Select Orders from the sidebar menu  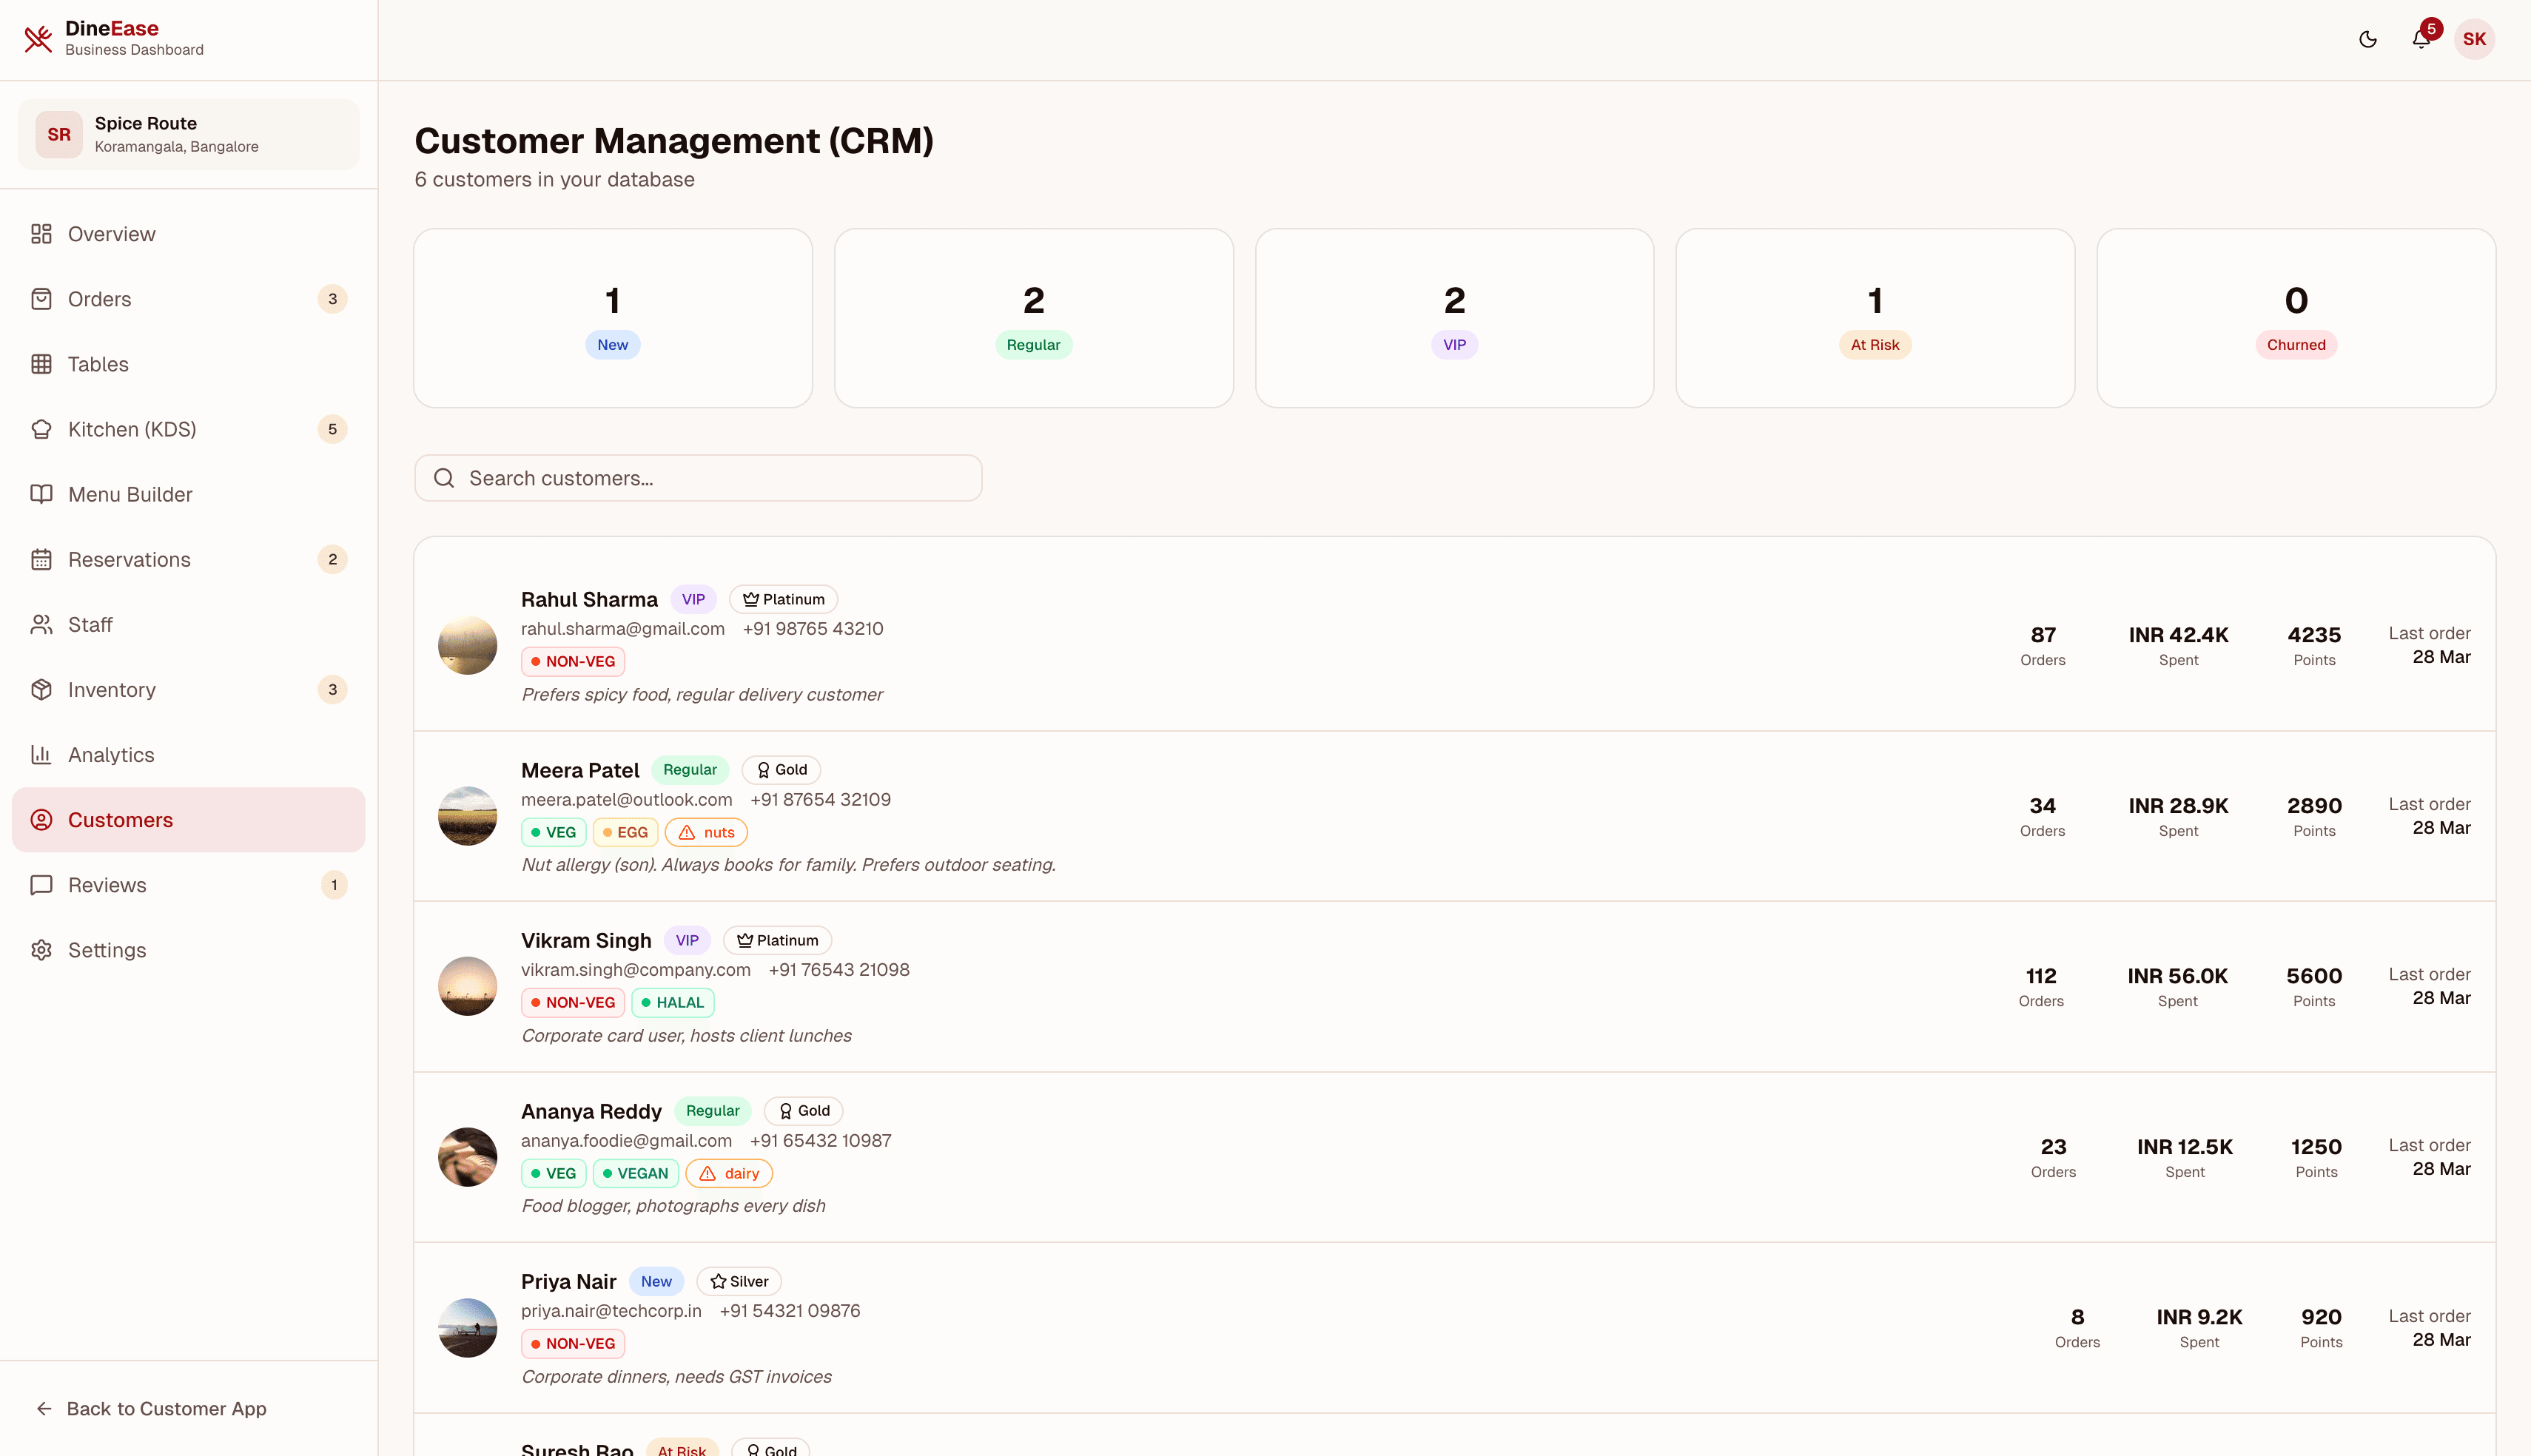(x=100, y=298)
